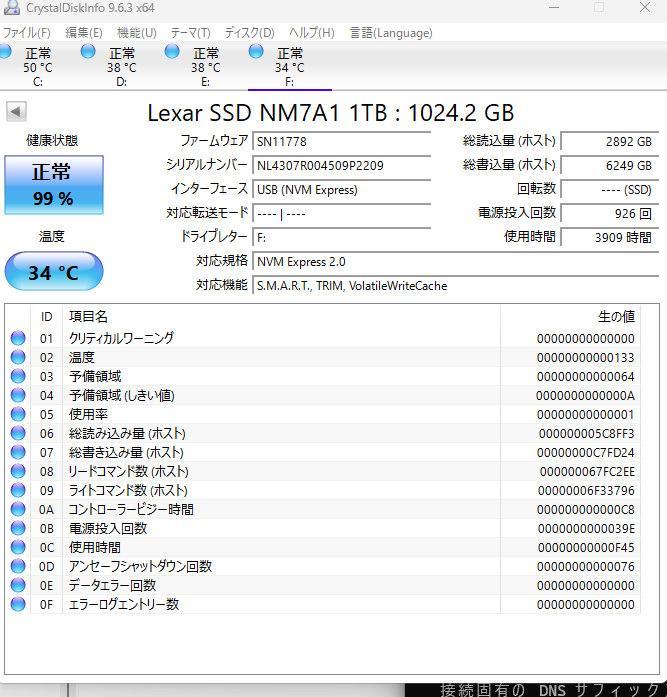Click the status icon for リードコマンド数 row
This screenshot has height=697, width=667.
tap(18, 471)
